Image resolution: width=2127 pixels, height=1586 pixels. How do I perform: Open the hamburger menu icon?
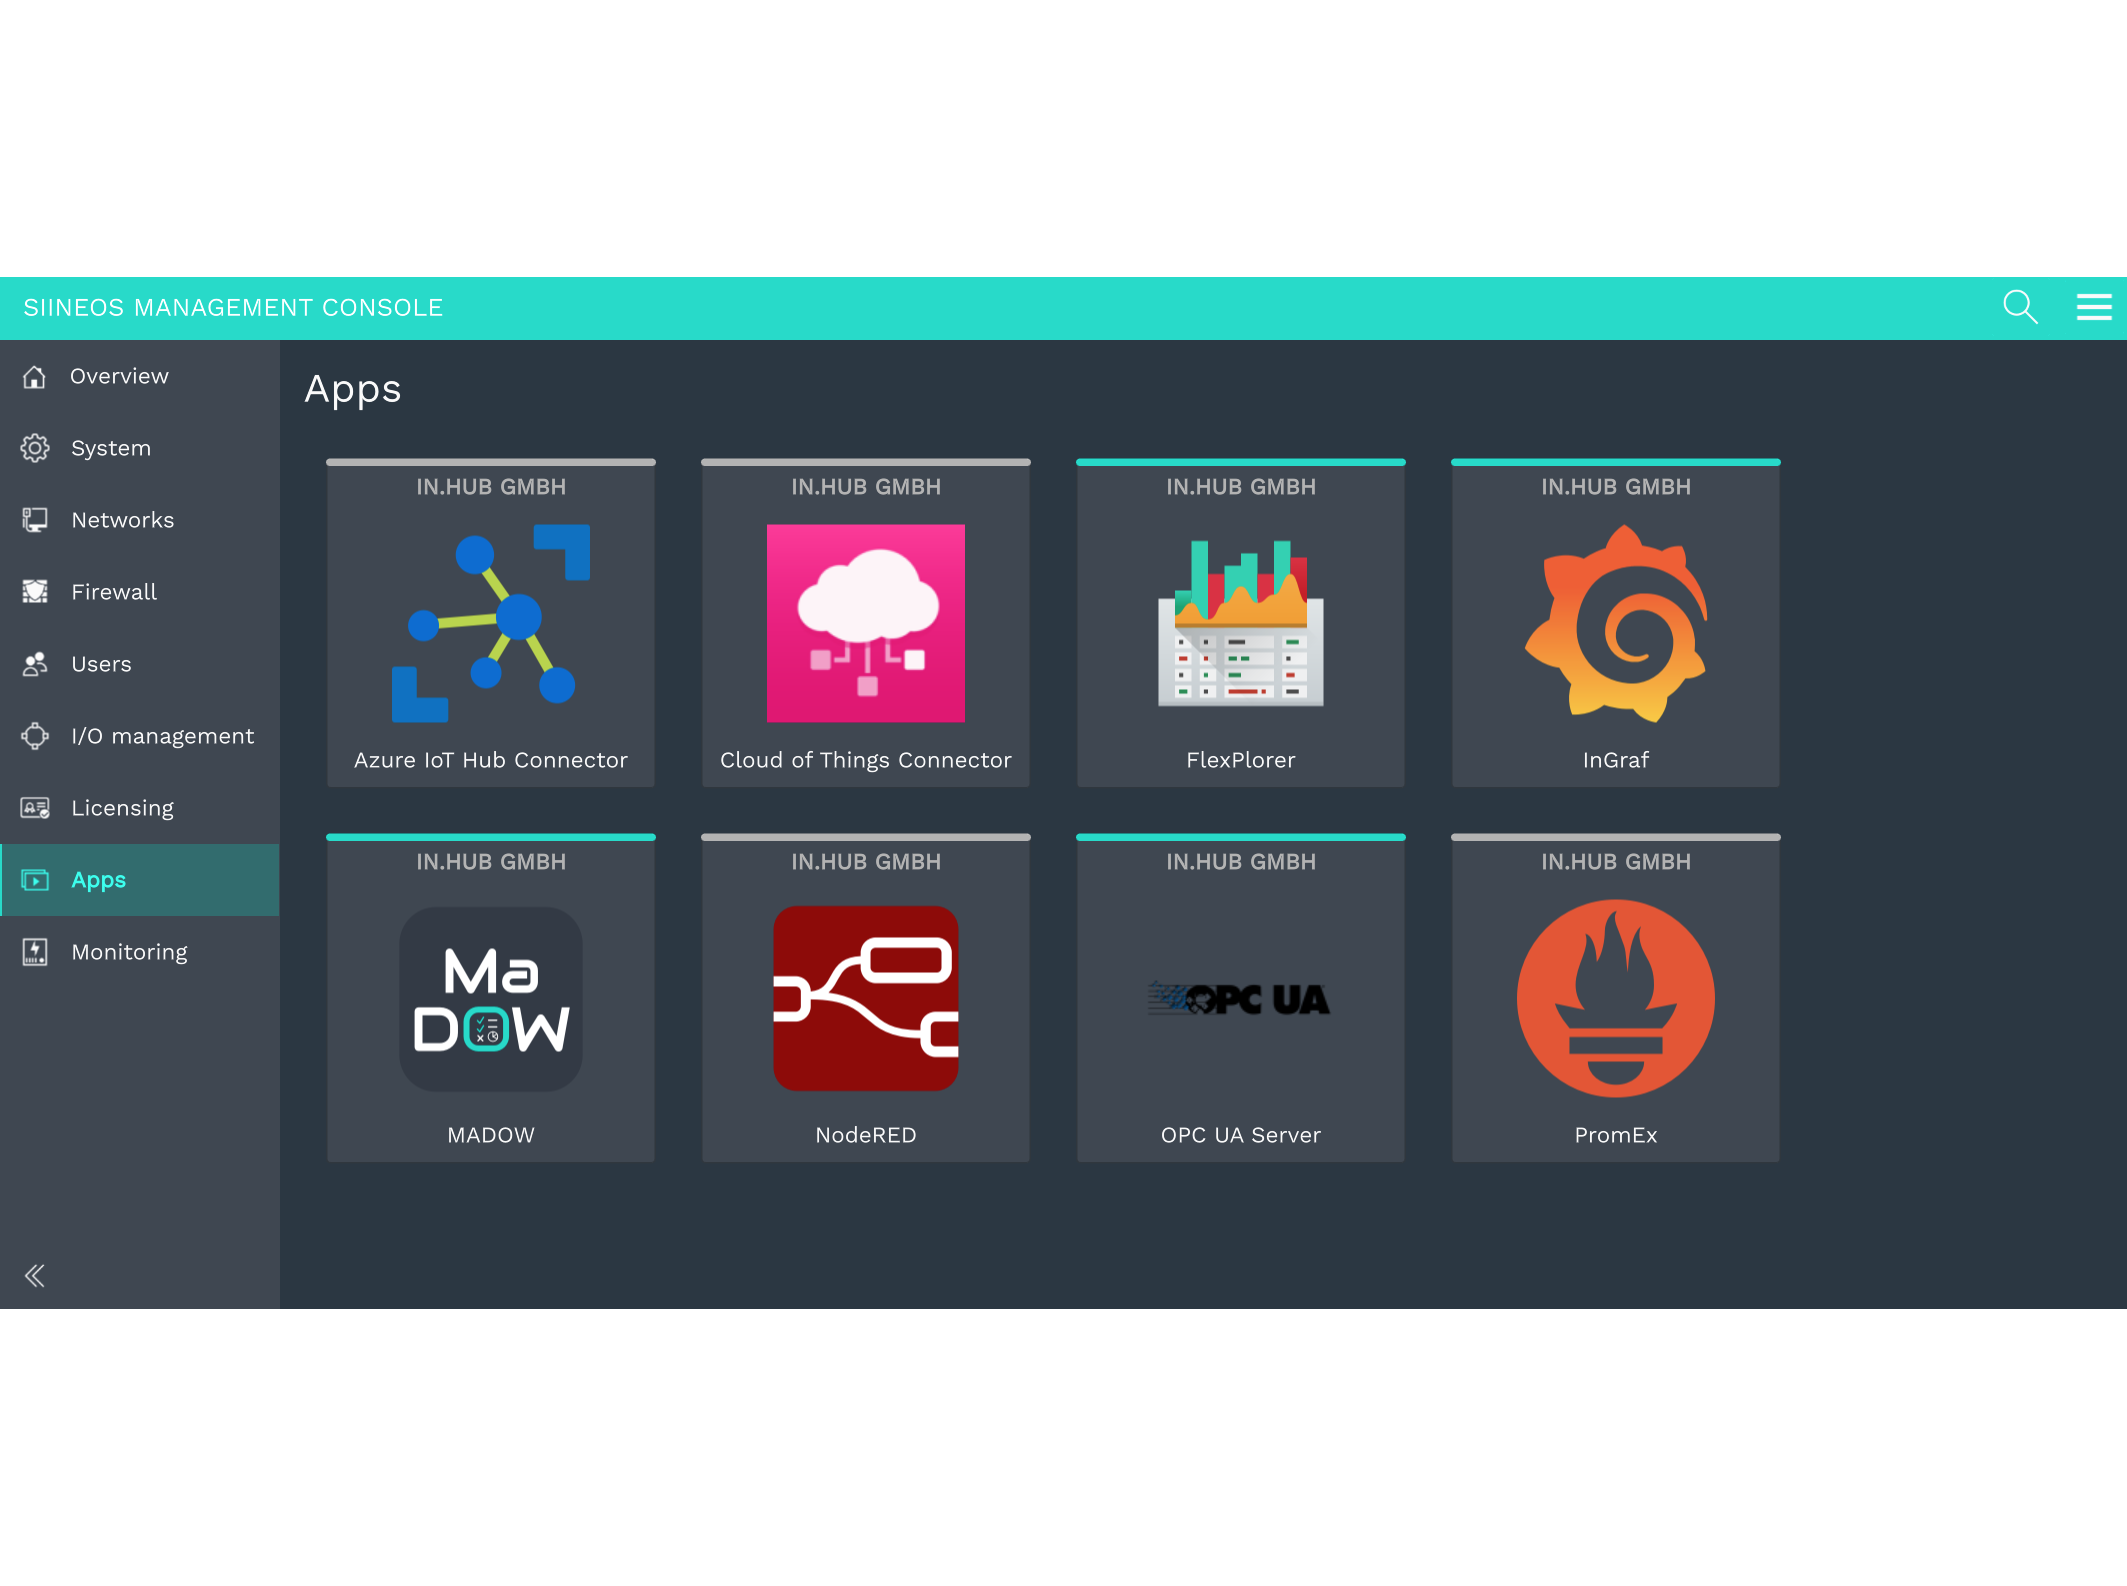(2093, 307)
